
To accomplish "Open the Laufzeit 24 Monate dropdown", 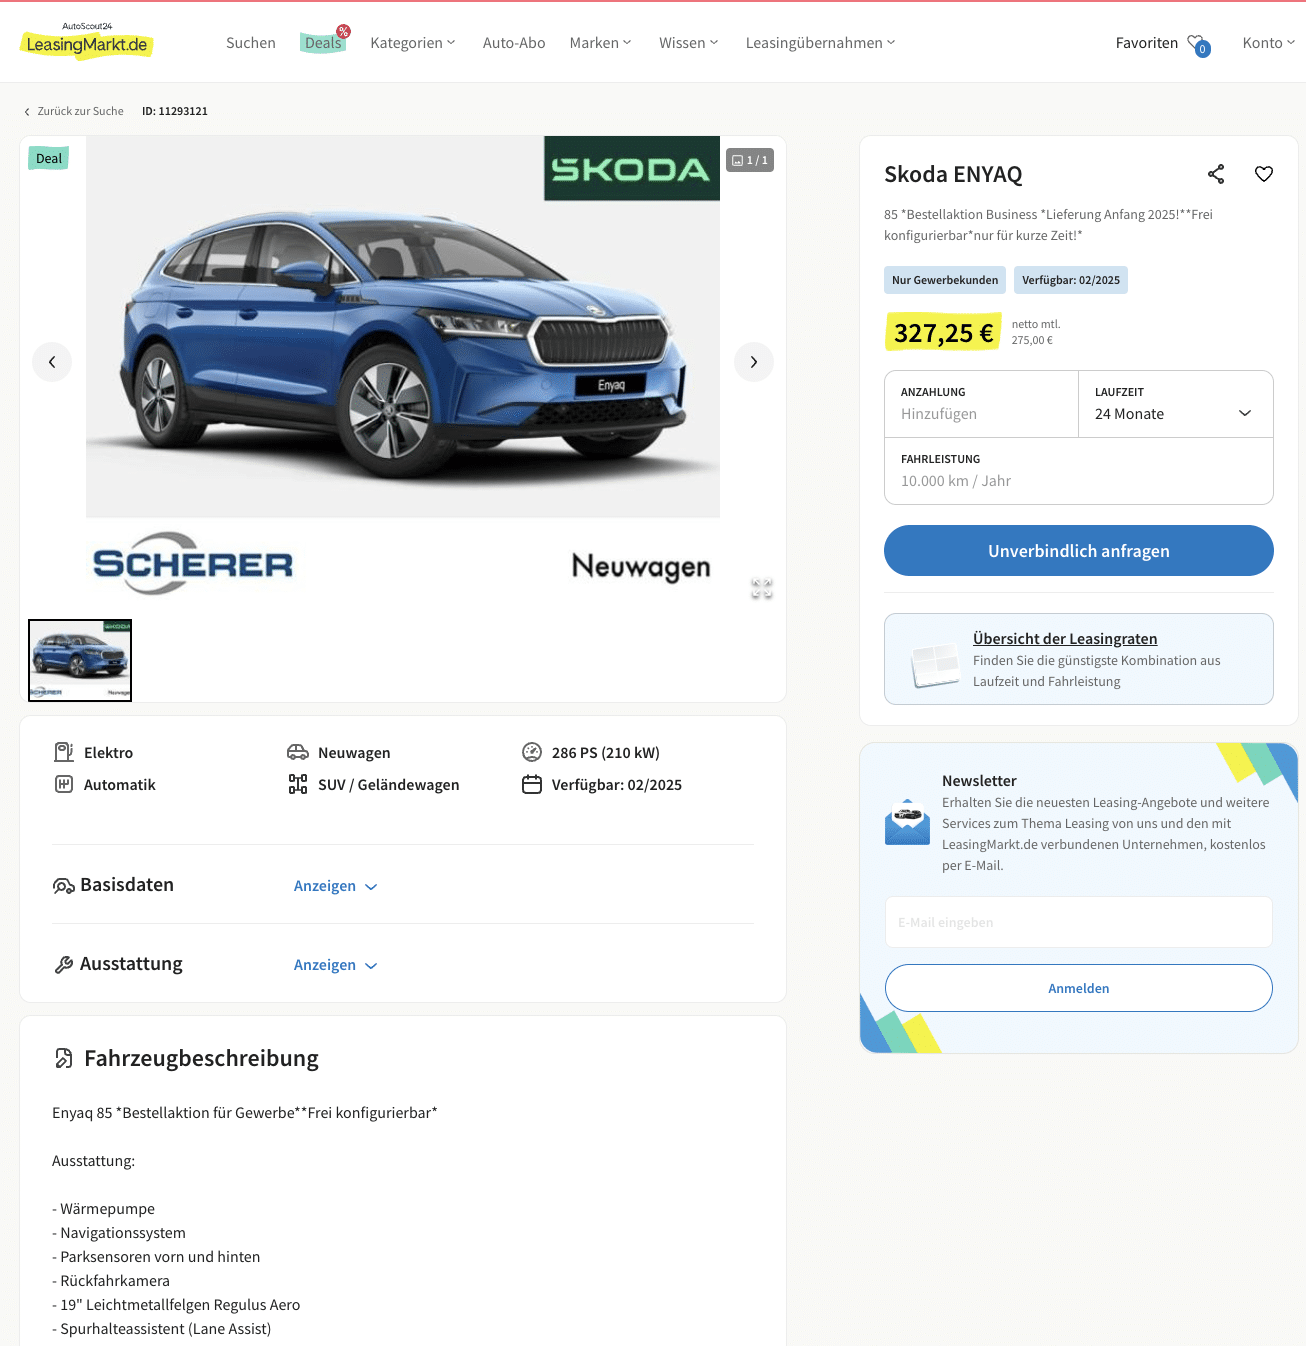I will 1176,404.
